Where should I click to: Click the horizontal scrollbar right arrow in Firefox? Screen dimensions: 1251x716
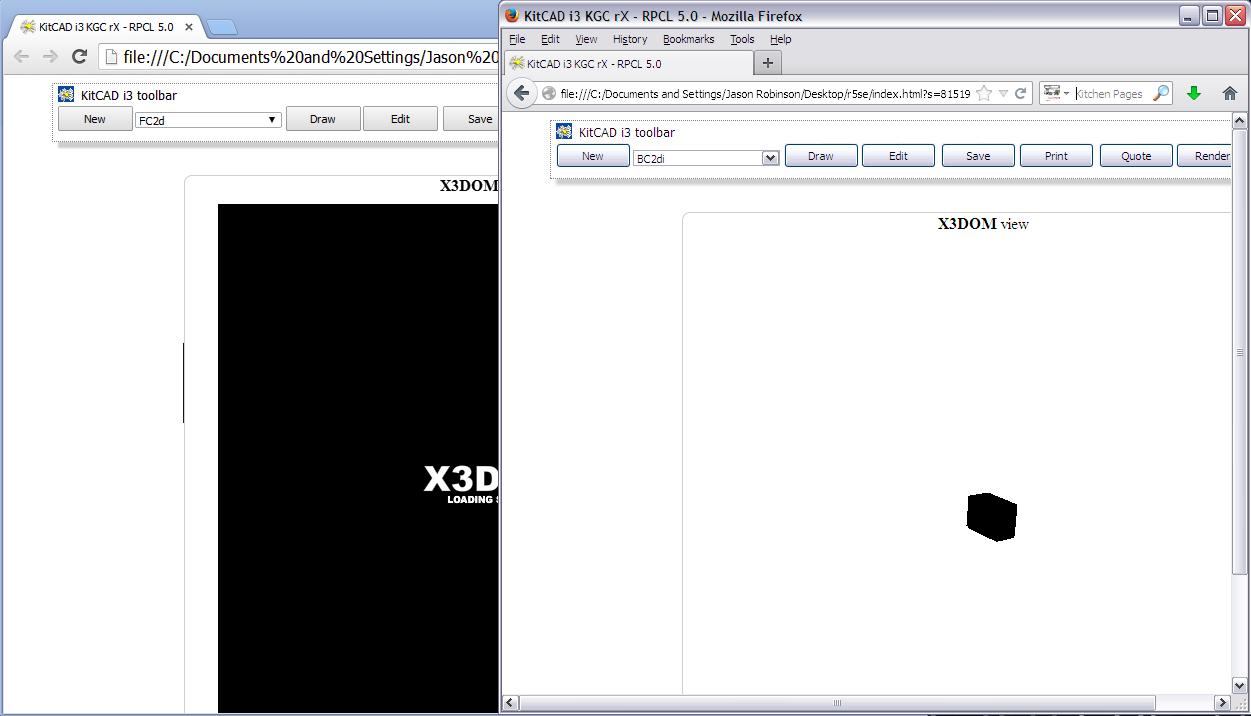(1222, 703)
